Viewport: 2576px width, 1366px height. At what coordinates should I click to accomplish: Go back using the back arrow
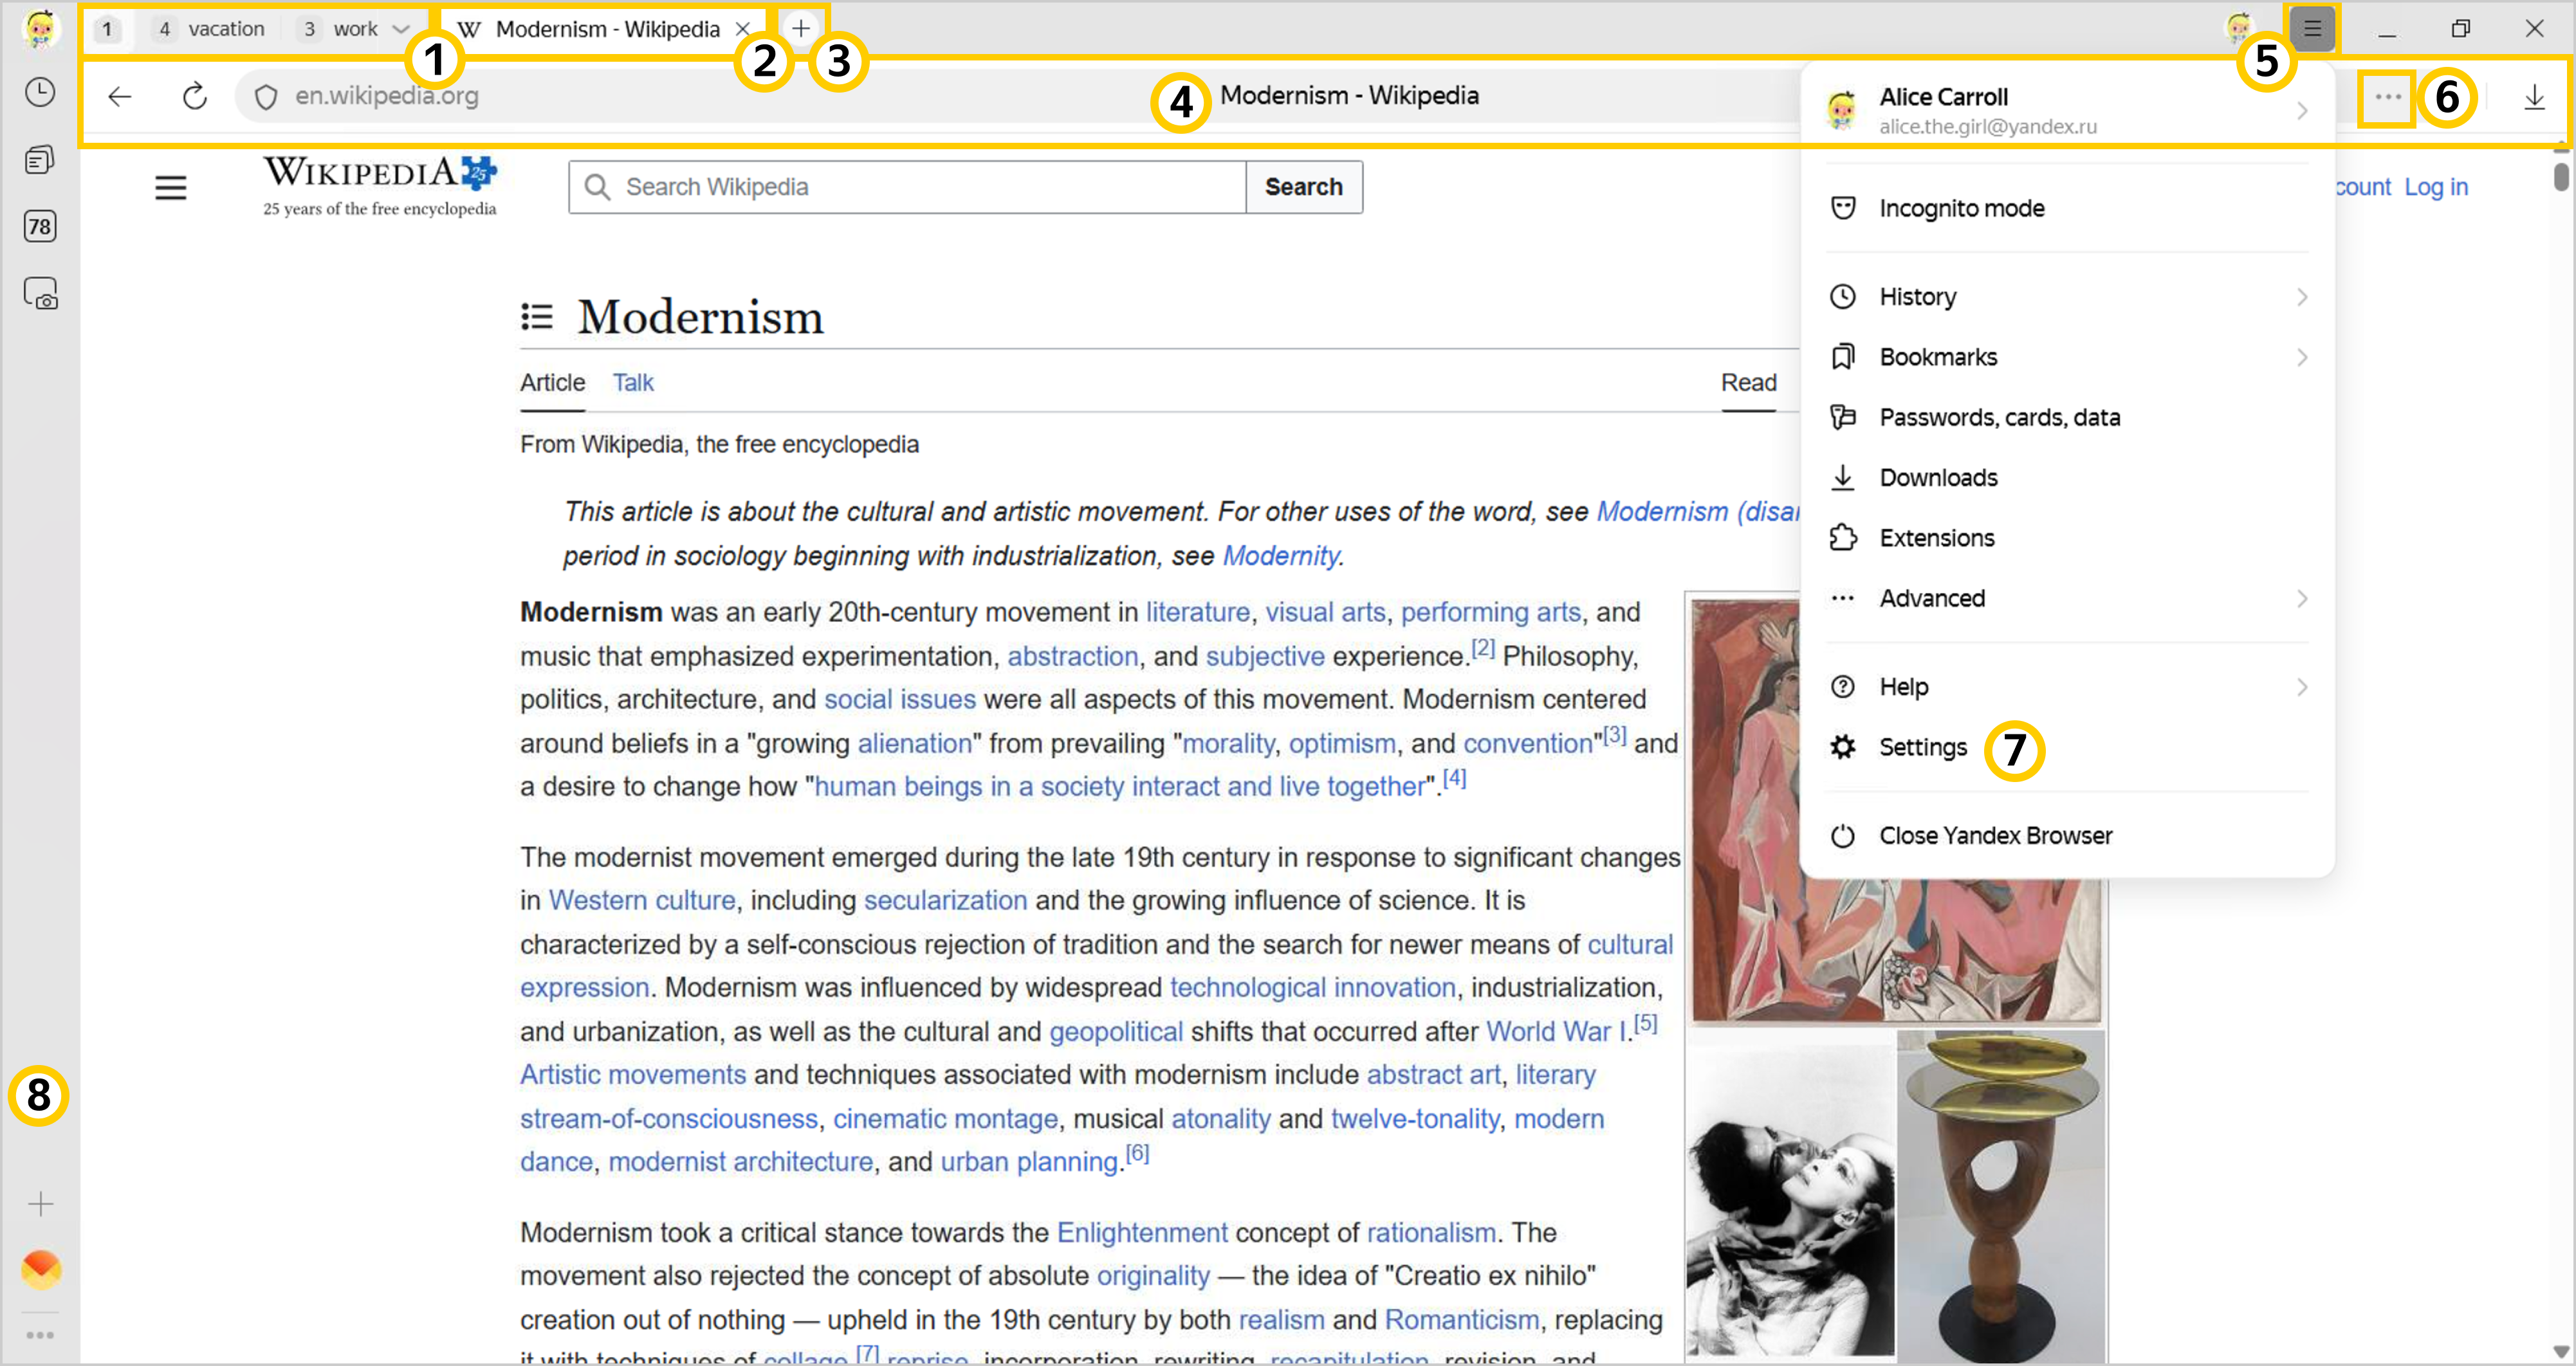click(x=120, y=96)
